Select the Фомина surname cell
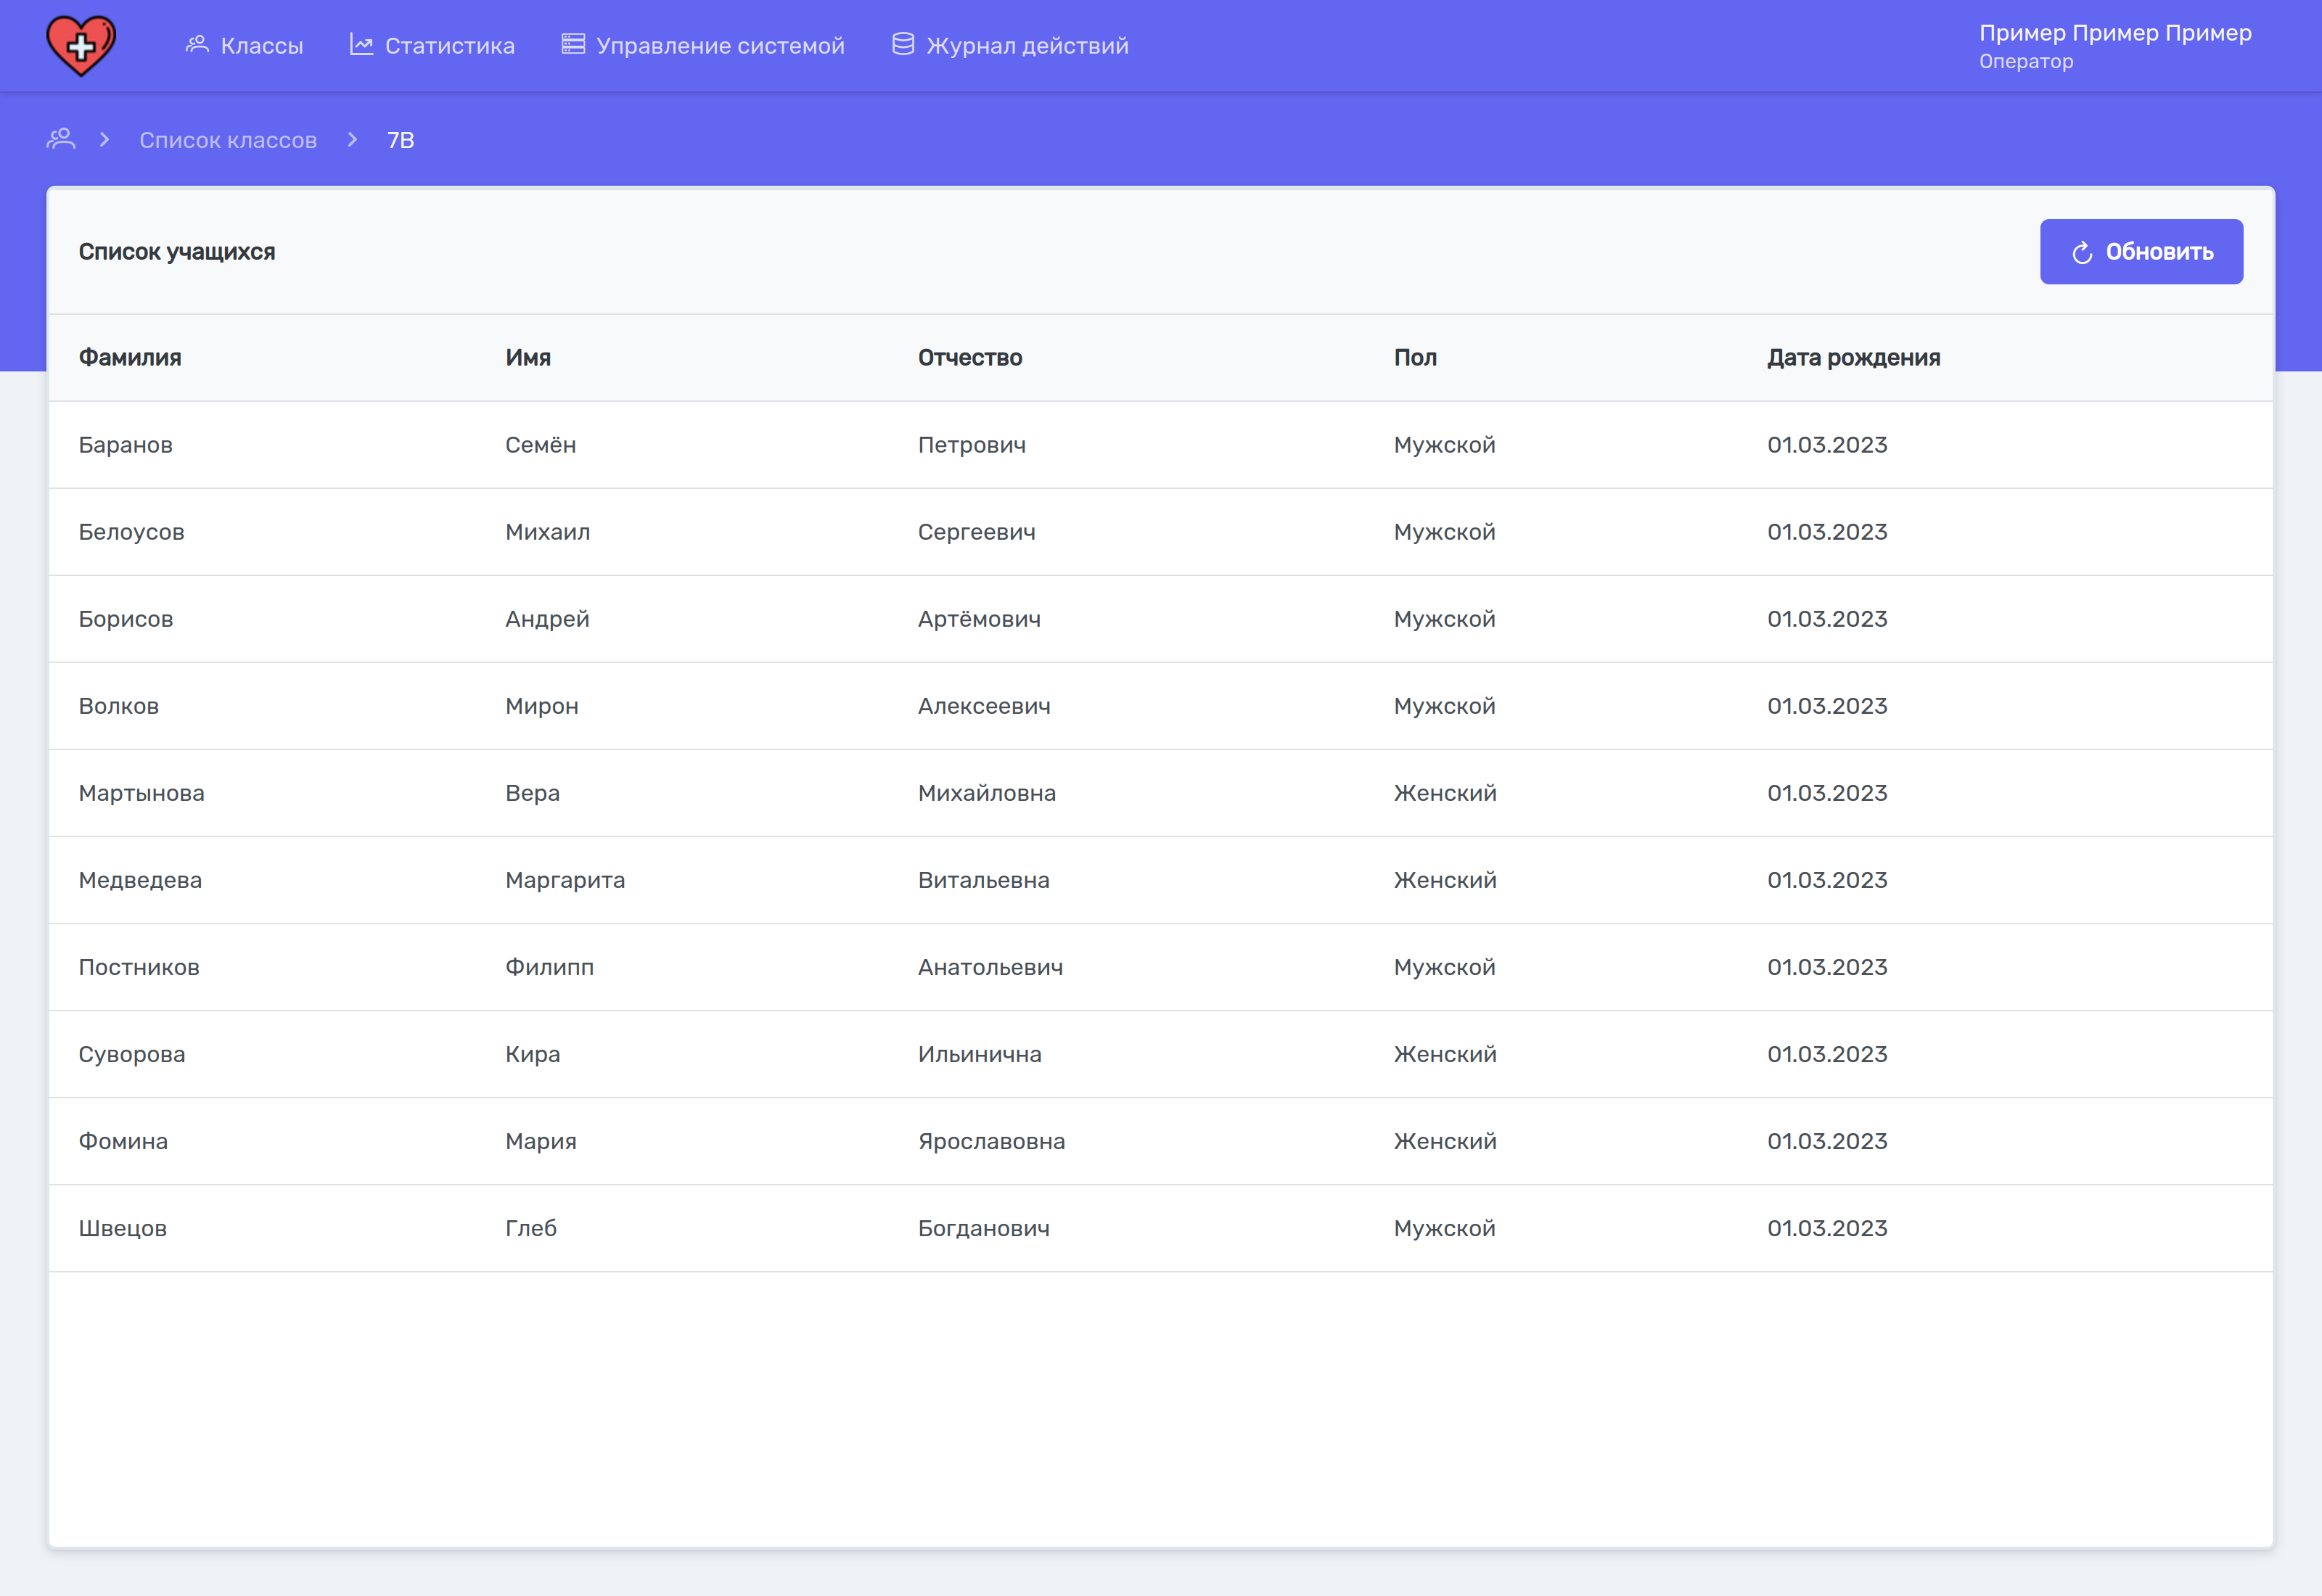This screenshot has width=2322, height=1596. point(124,1141)
